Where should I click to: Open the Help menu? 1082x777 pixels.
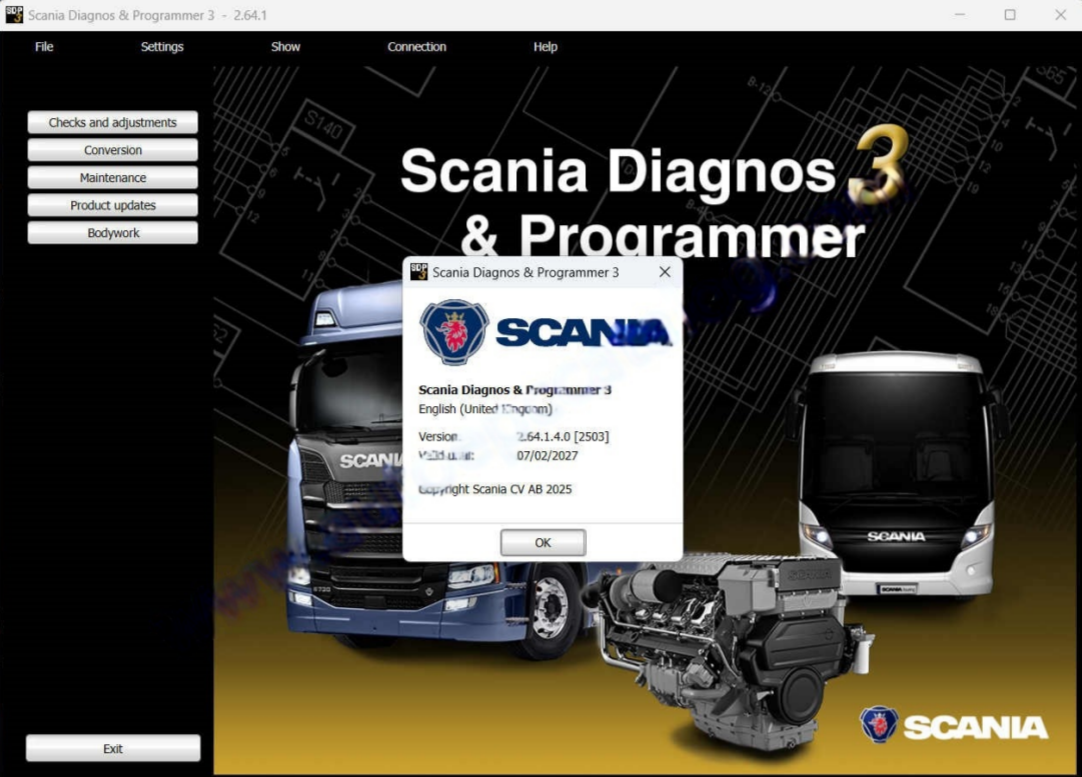[545, 47]
